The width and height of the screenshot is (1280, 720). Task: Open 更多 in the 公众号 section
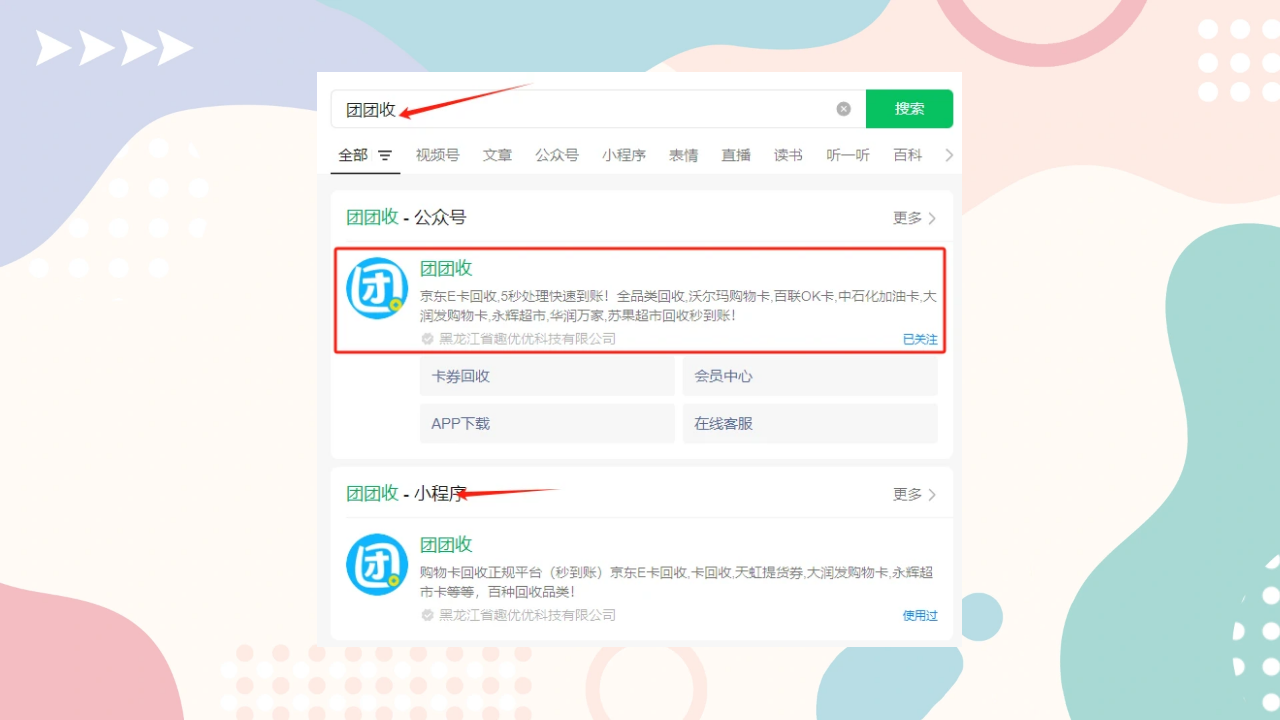coord(914,218)
